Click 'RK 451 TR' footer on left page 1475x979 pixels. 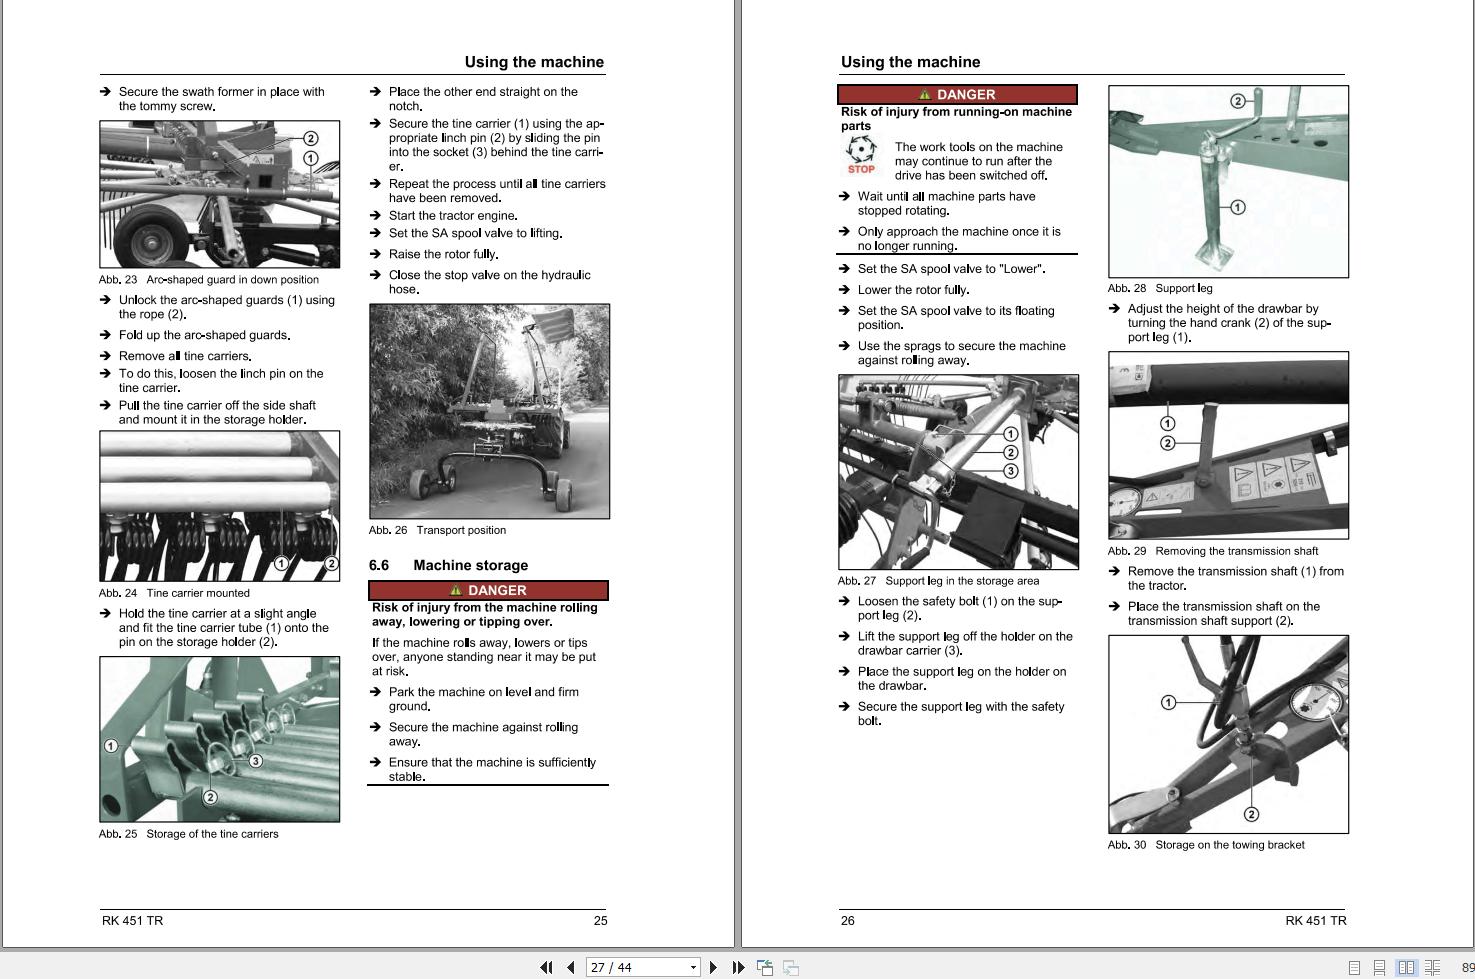tap(132, 921)
